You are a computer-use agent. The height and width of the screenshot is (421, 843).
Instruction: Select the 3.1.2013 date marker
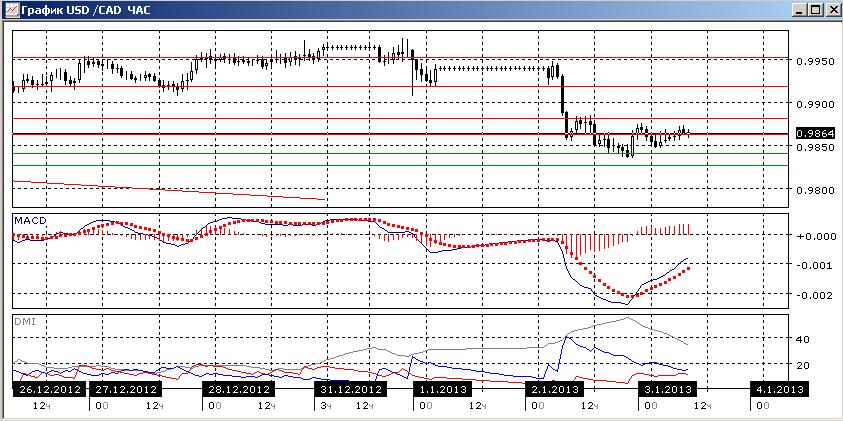click(667, 389)
